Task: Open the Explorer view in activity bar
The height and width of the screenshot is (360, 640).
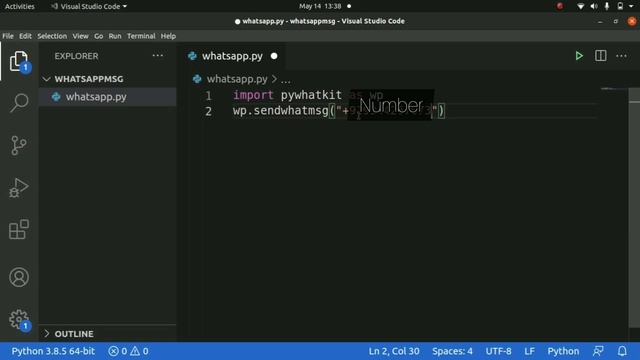Action: pyautogui.click(x=19, y=61)
